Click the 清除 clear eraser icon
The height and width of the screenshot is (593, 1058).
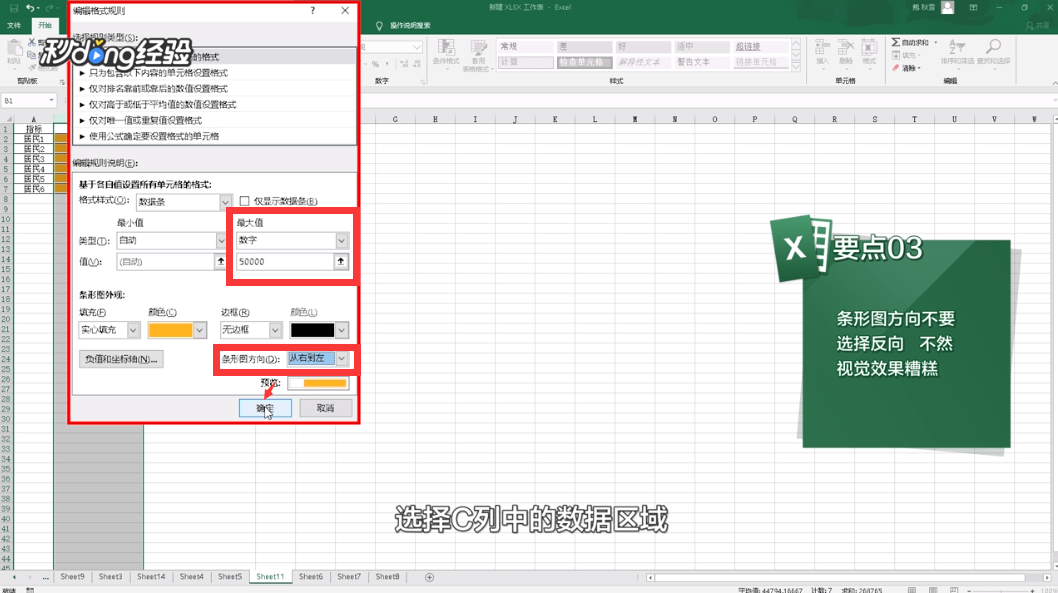click(x=896, y=67)
